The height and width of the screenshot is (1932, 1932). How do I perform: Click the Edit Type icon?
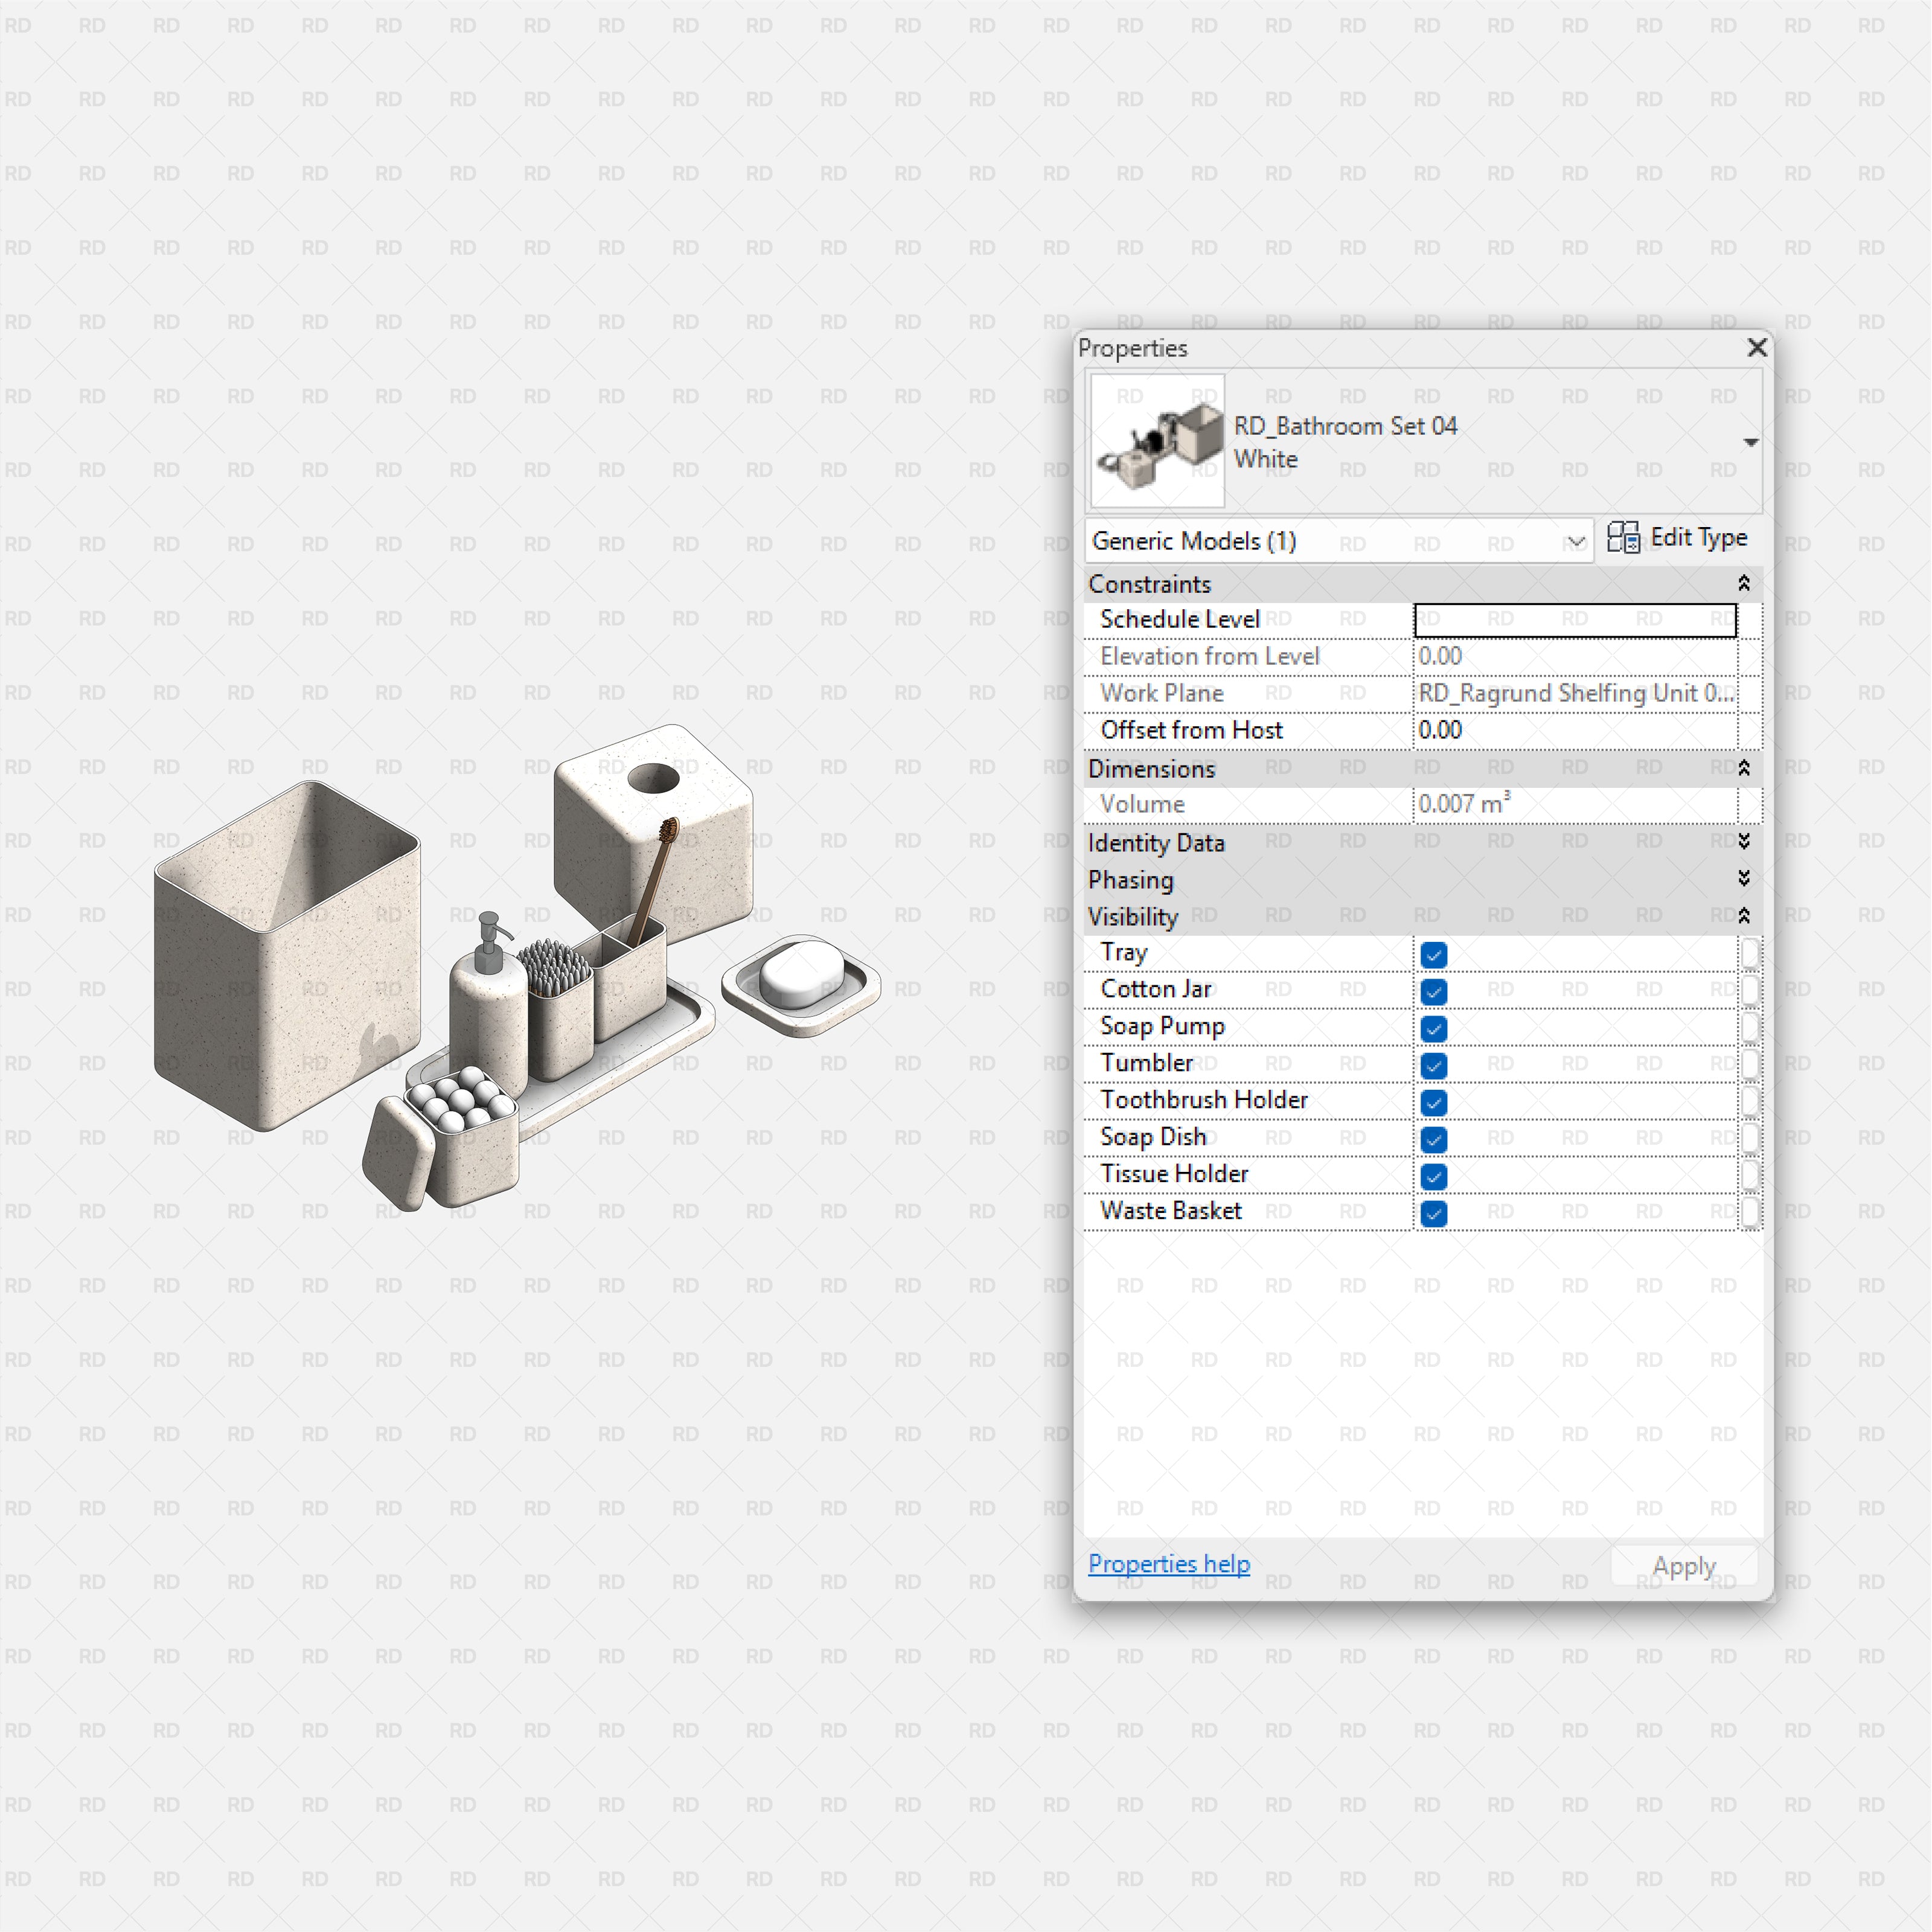coord(1623,538)
